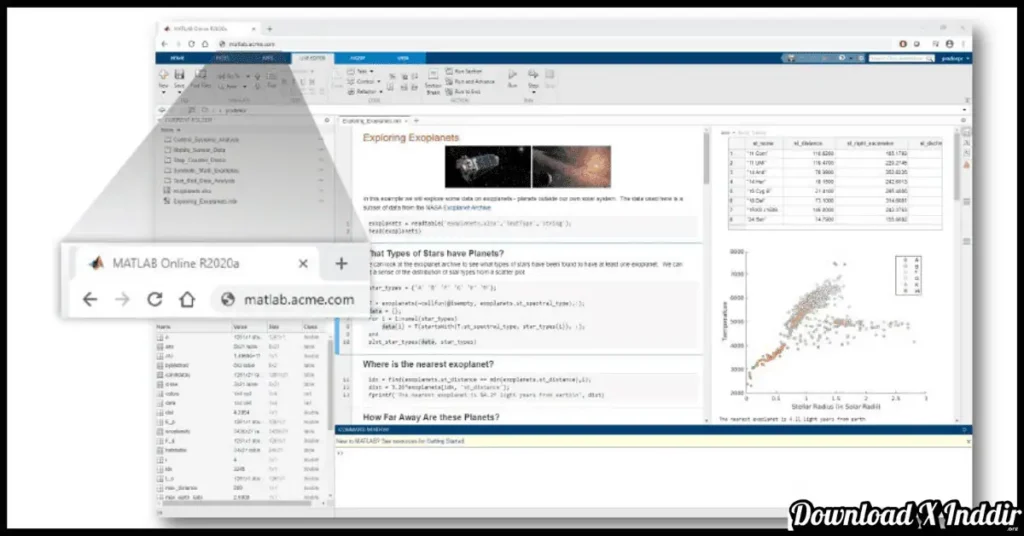This screenshot has height=536, width=1024.
Task: Open the pradeepr user account dropdown
Action: click(955, 58)
